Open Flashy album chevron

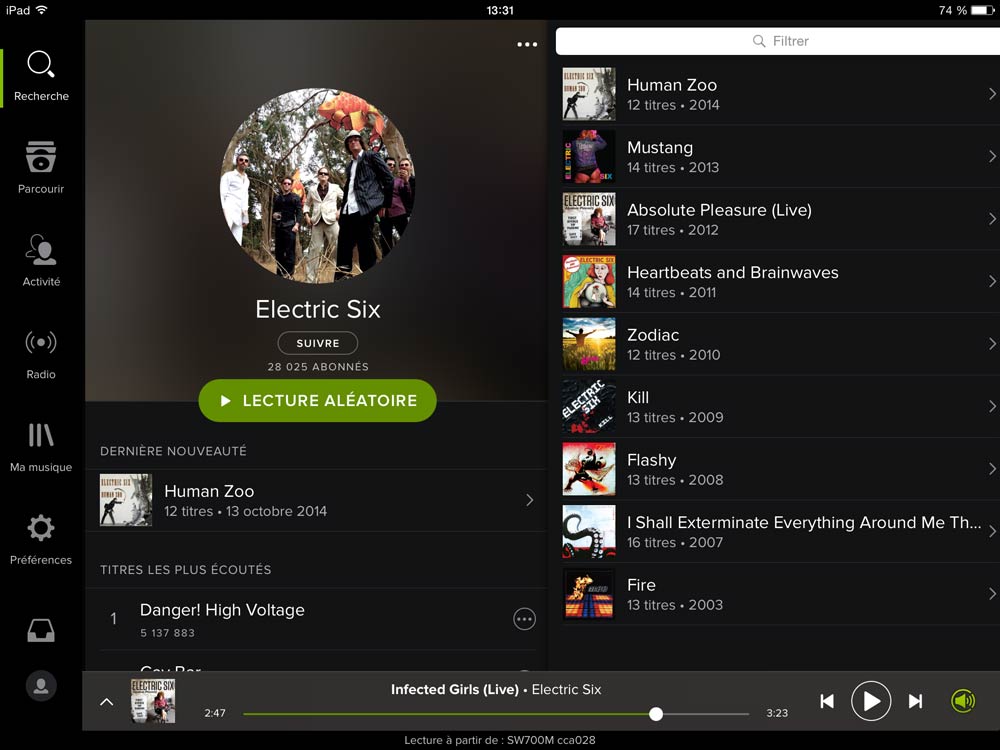[x=992, y=469]
